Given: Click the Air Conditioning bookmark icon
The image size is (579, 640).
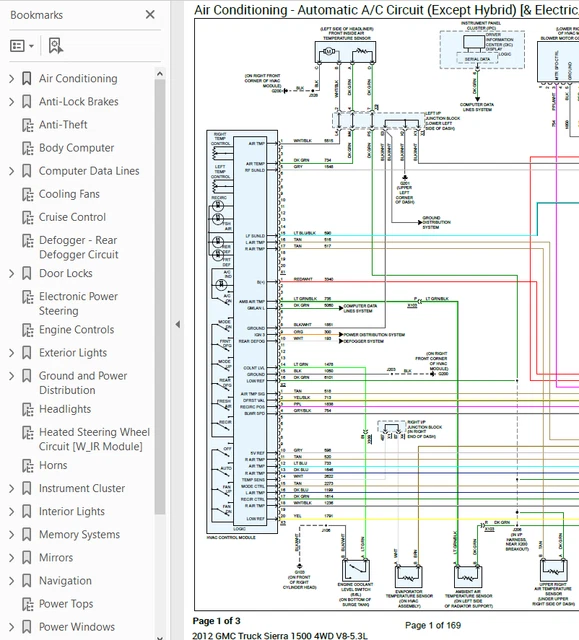Looking at the screenshot, I should click(27, 78).
